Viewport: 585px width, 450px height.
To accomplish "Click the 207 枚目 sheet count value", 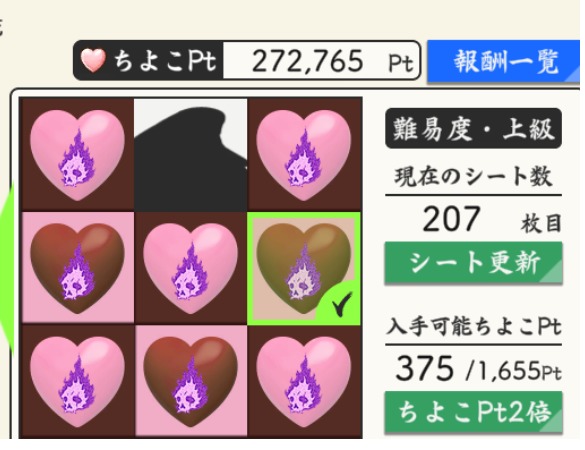I will coord(492,220).
